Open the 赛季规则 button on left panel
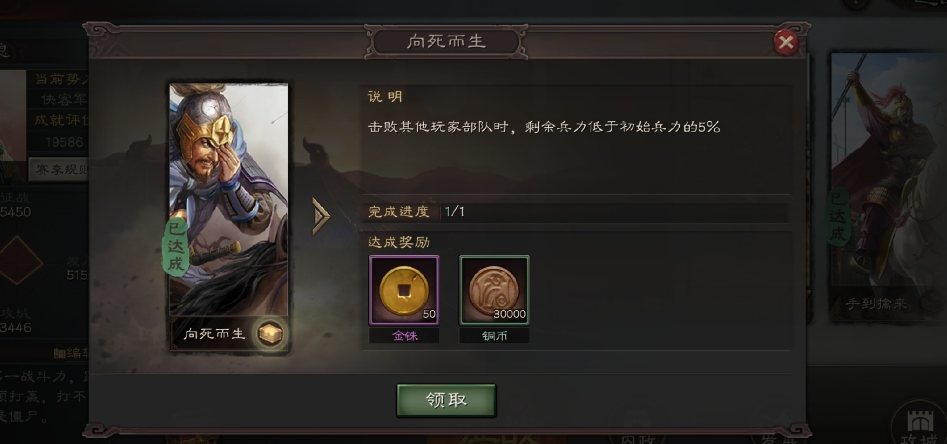The width and height of the screenshot is (947, 444). (x=58, y=170)
